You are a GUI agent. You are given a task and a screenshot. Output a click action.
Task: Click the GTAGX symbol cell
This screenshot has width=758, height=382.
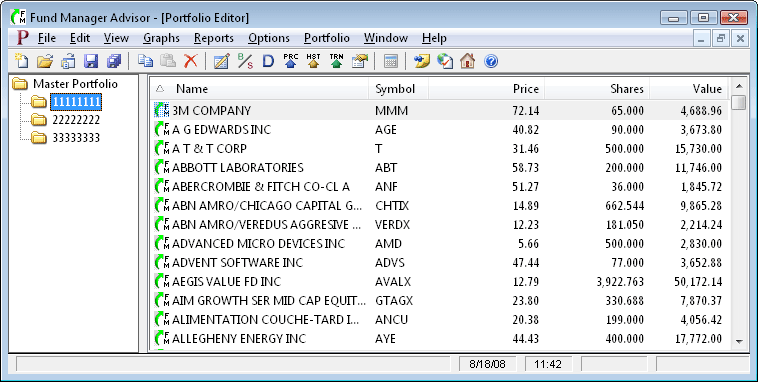(394, 300)
